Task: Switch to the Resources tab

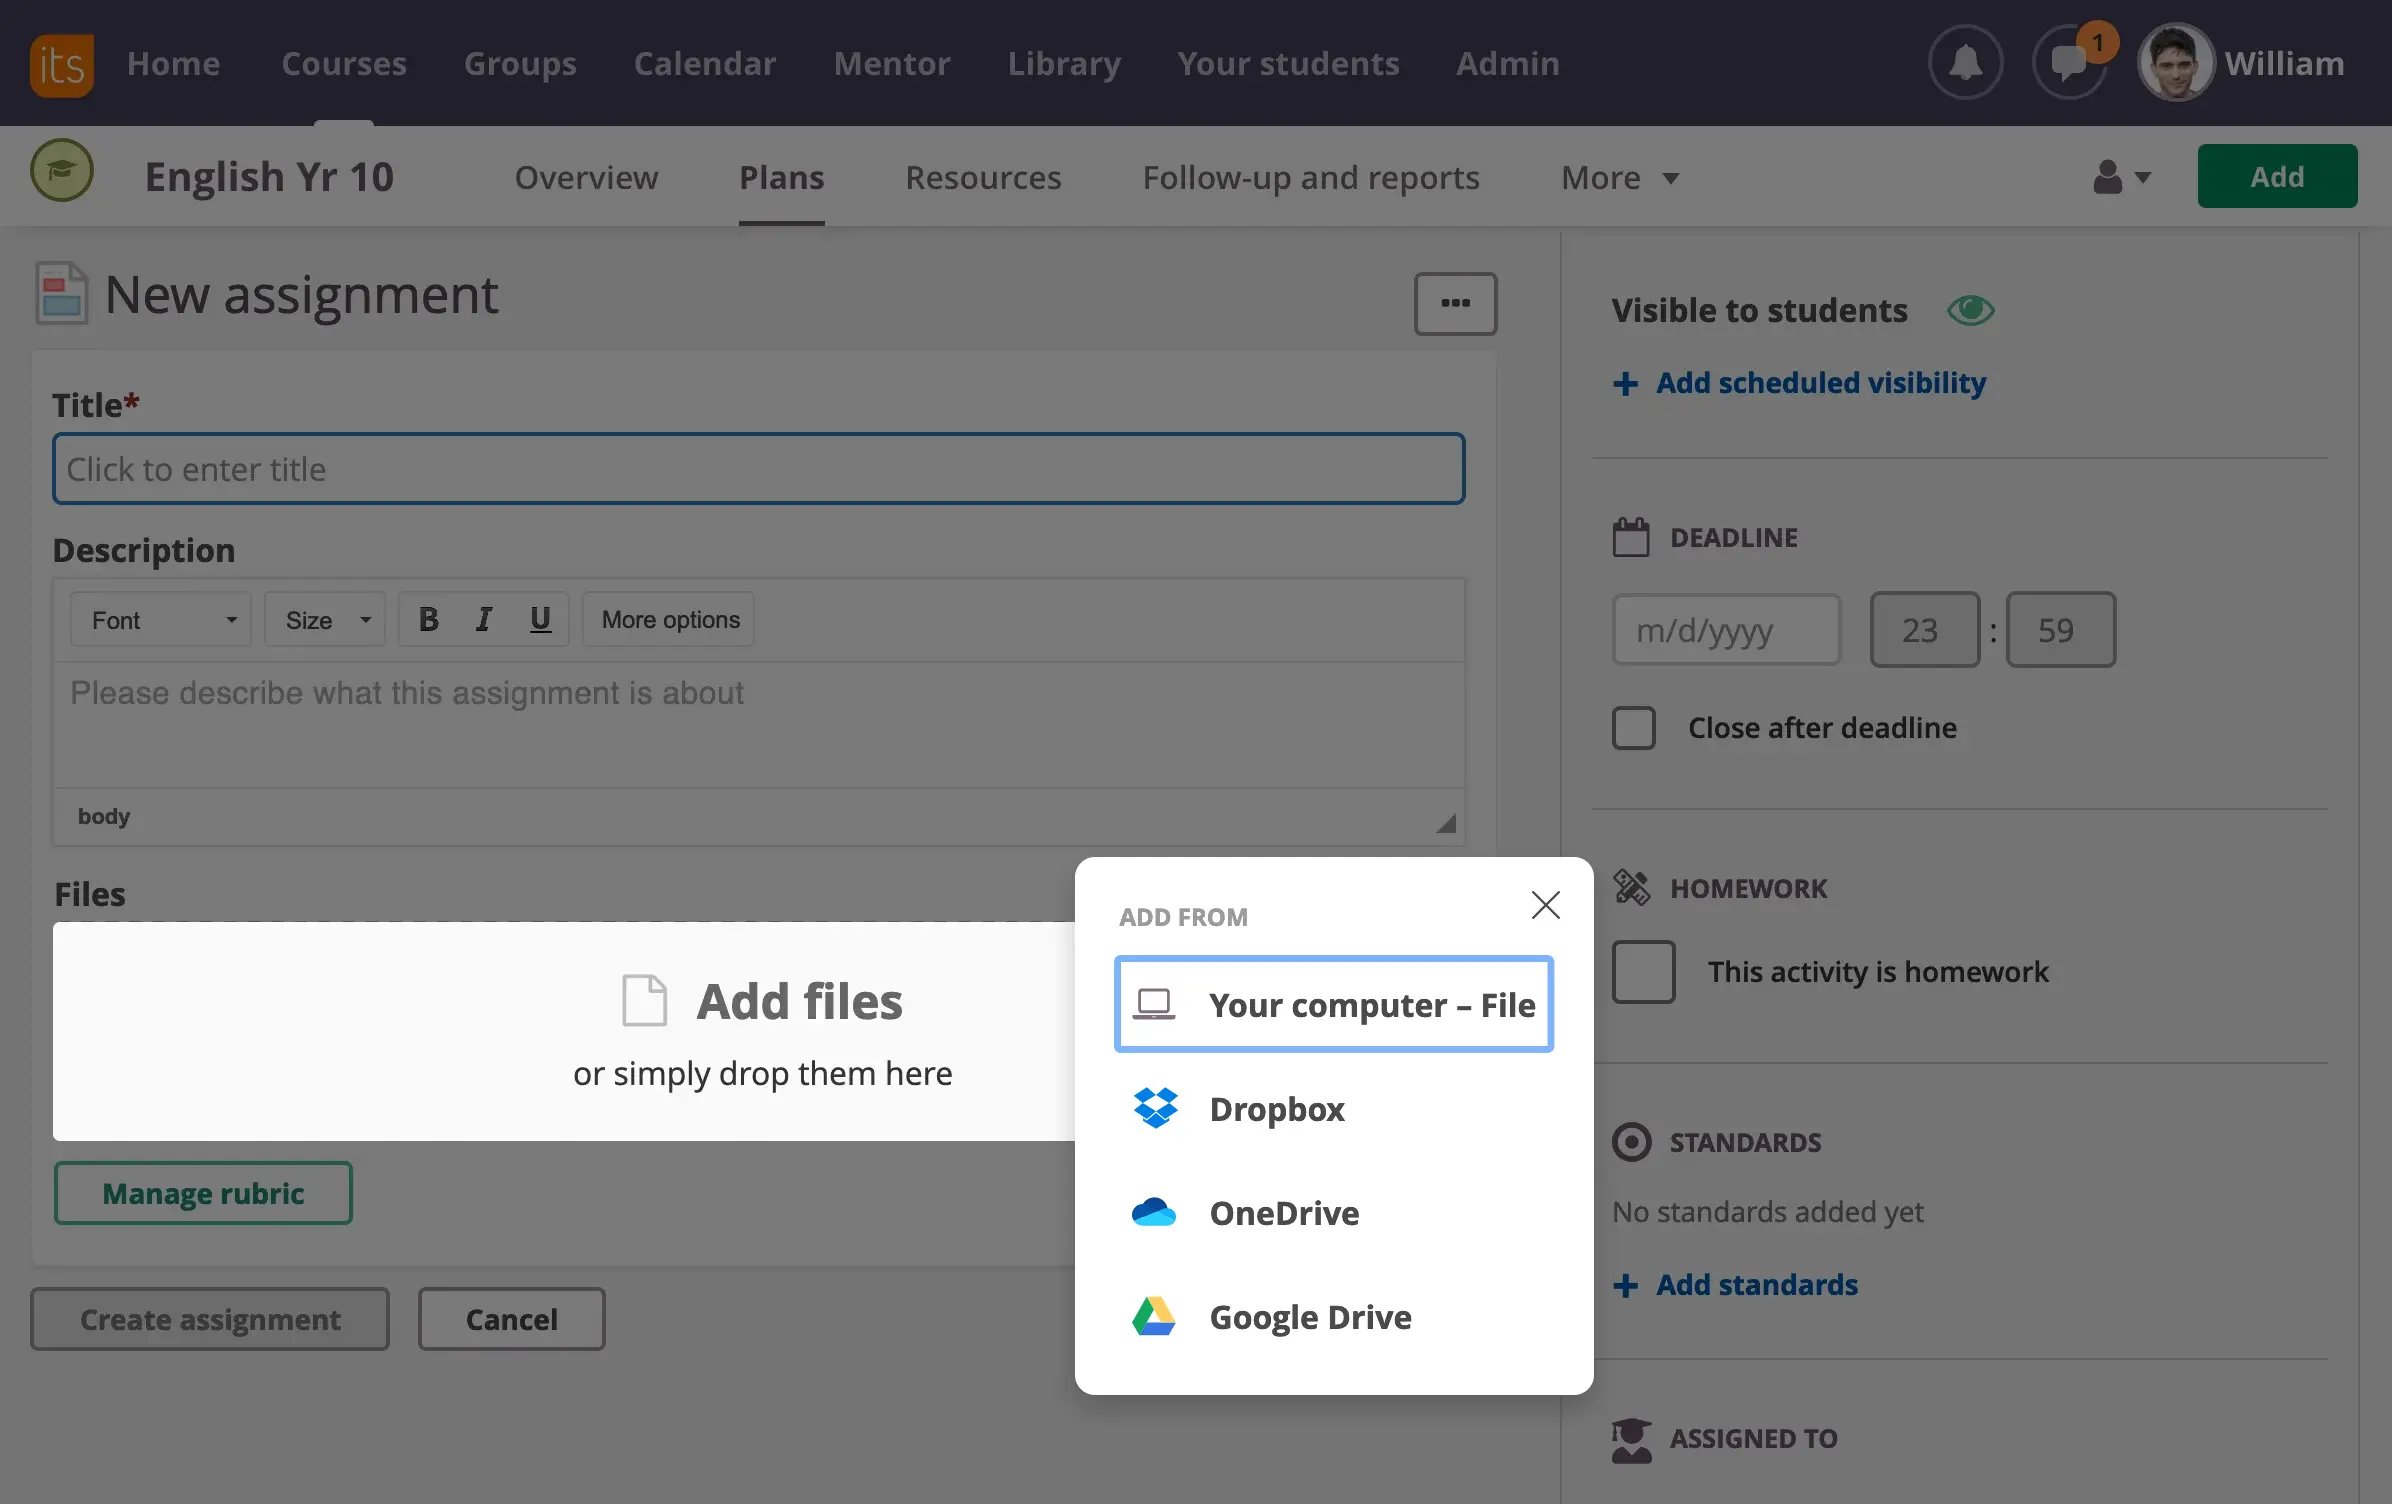Action: [982, 175]
